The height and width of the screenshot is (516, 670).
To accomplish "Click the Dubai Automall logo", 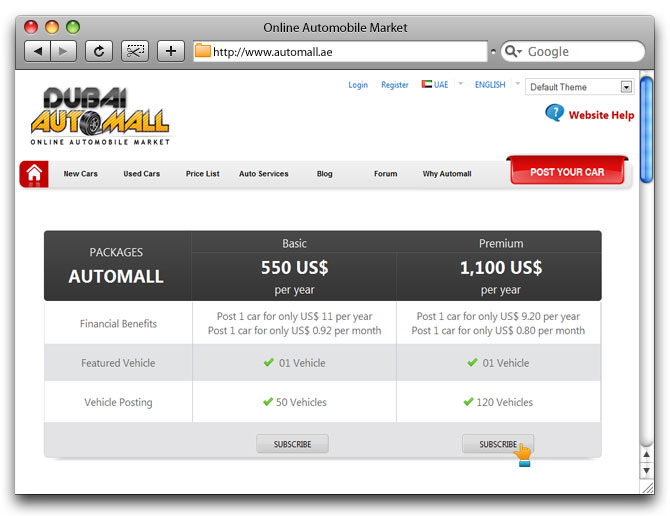I will click(x=100, y=116).
